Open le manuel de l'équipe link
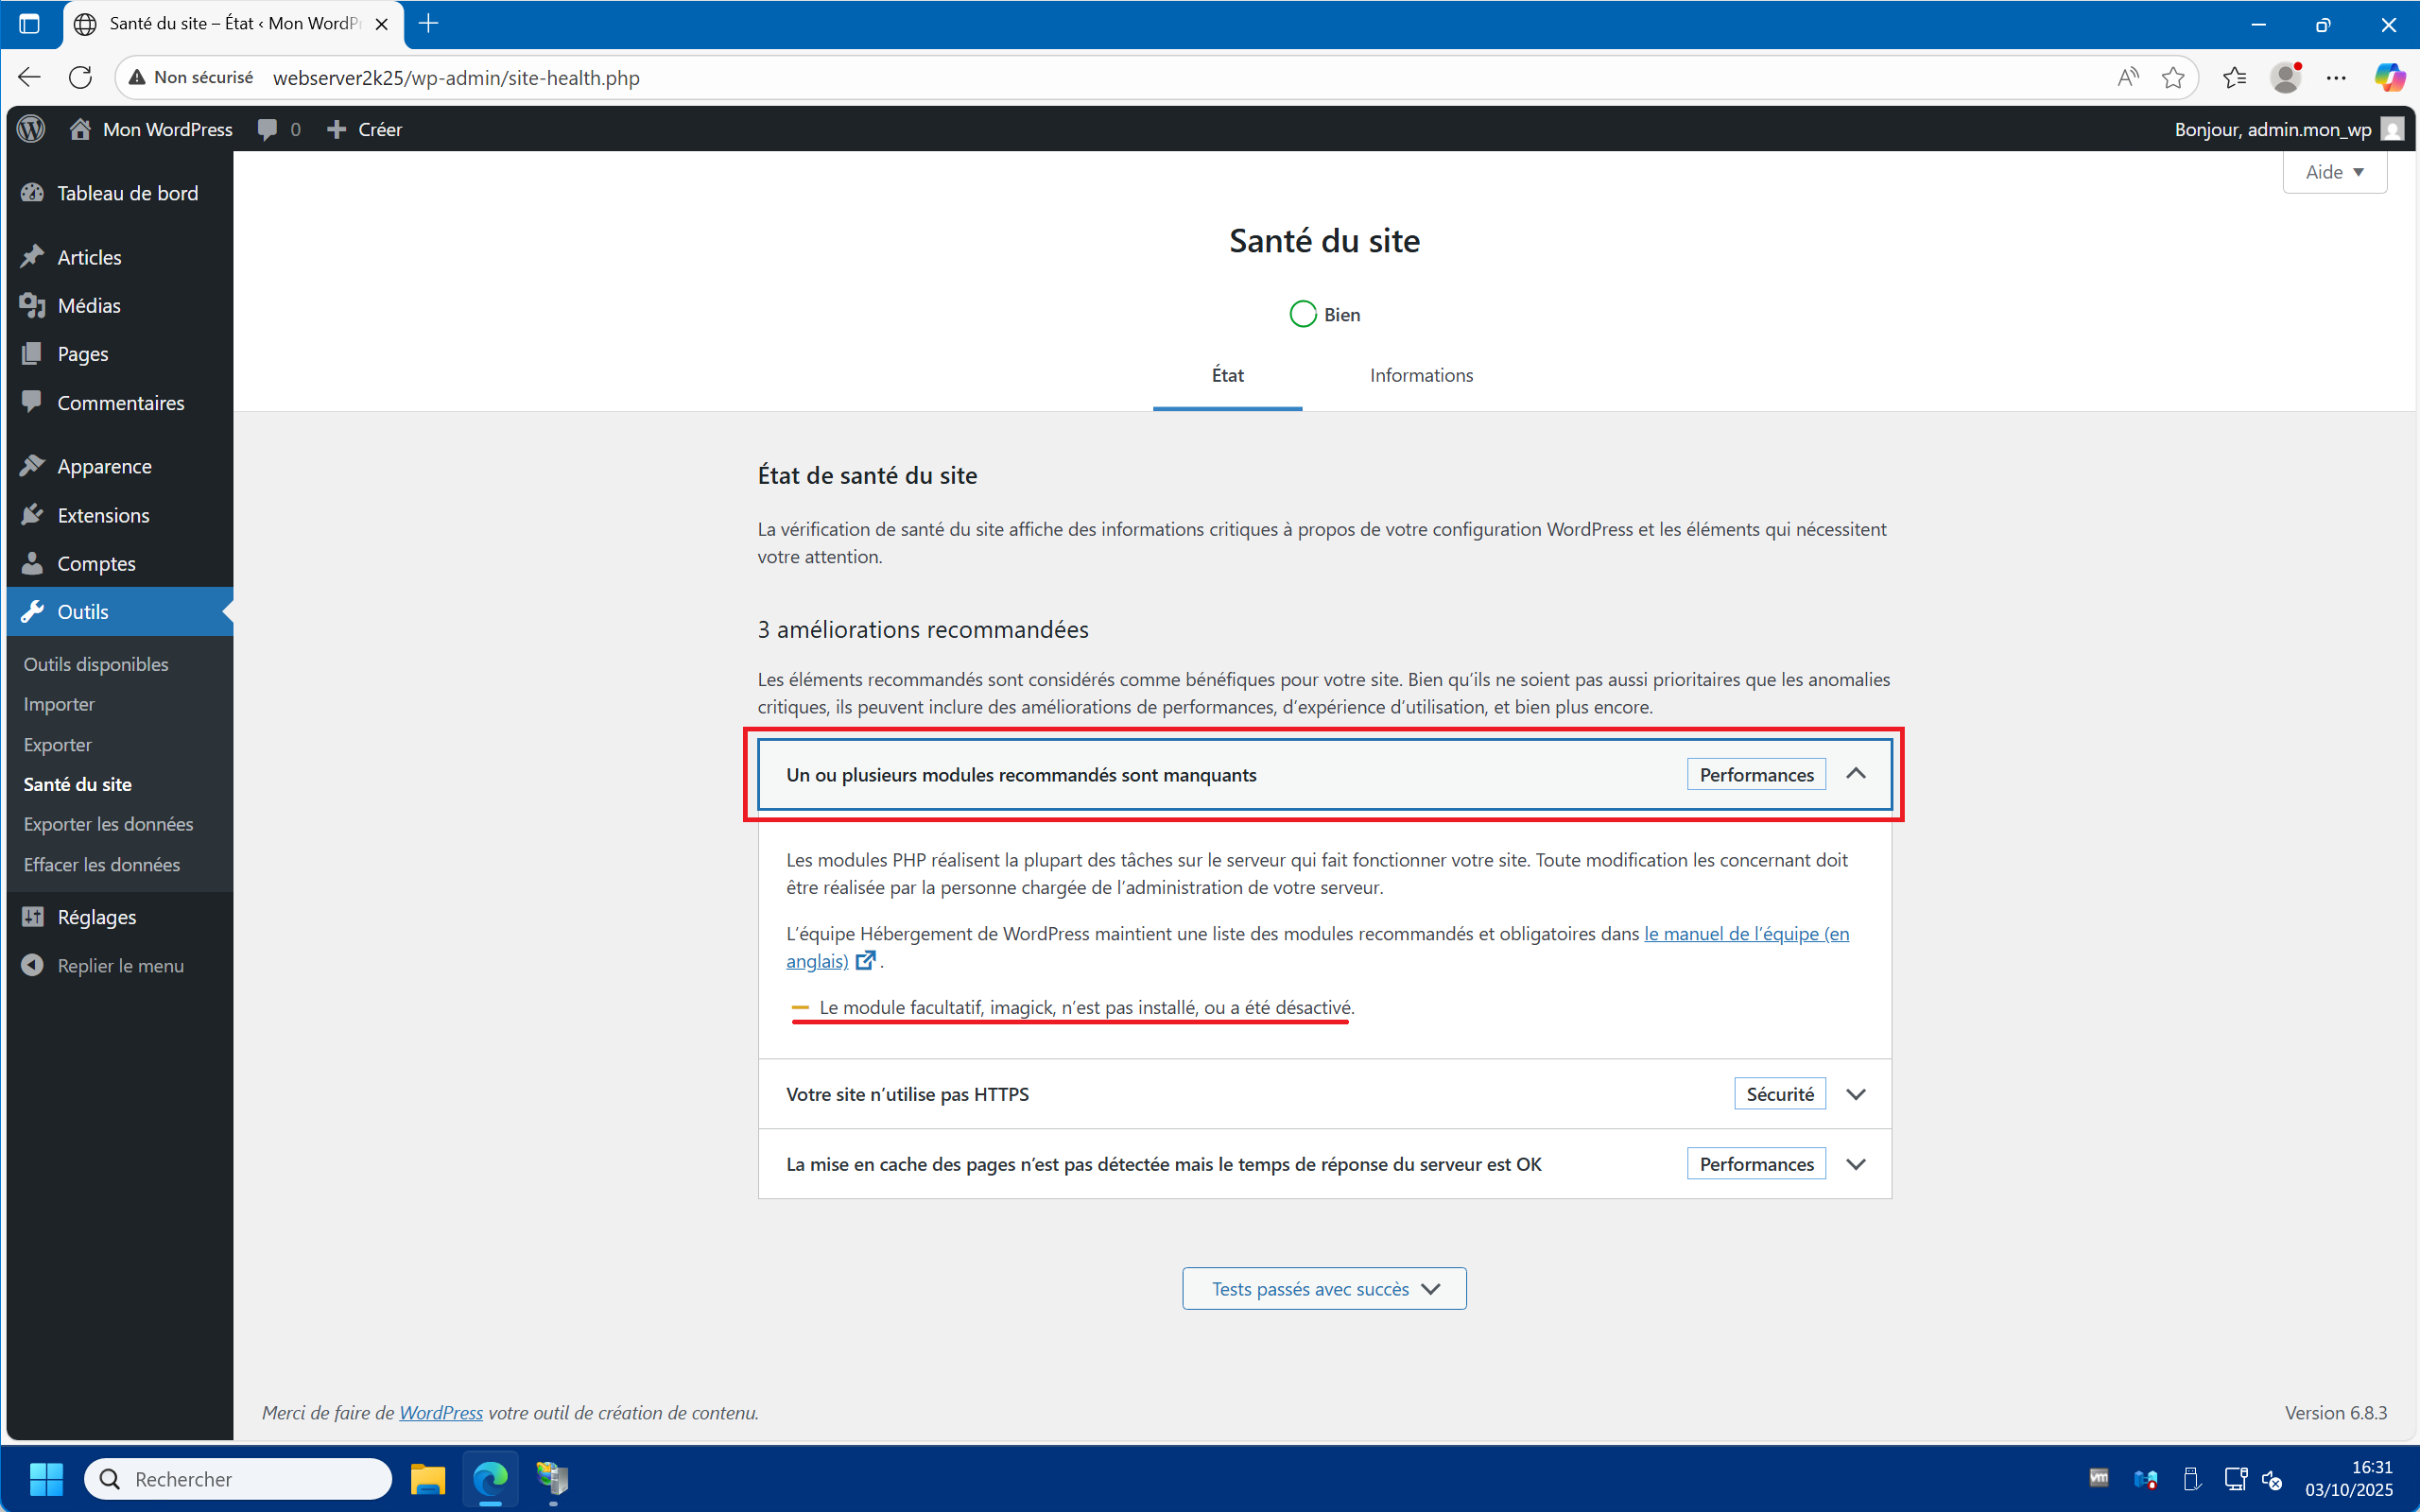 1745,933
